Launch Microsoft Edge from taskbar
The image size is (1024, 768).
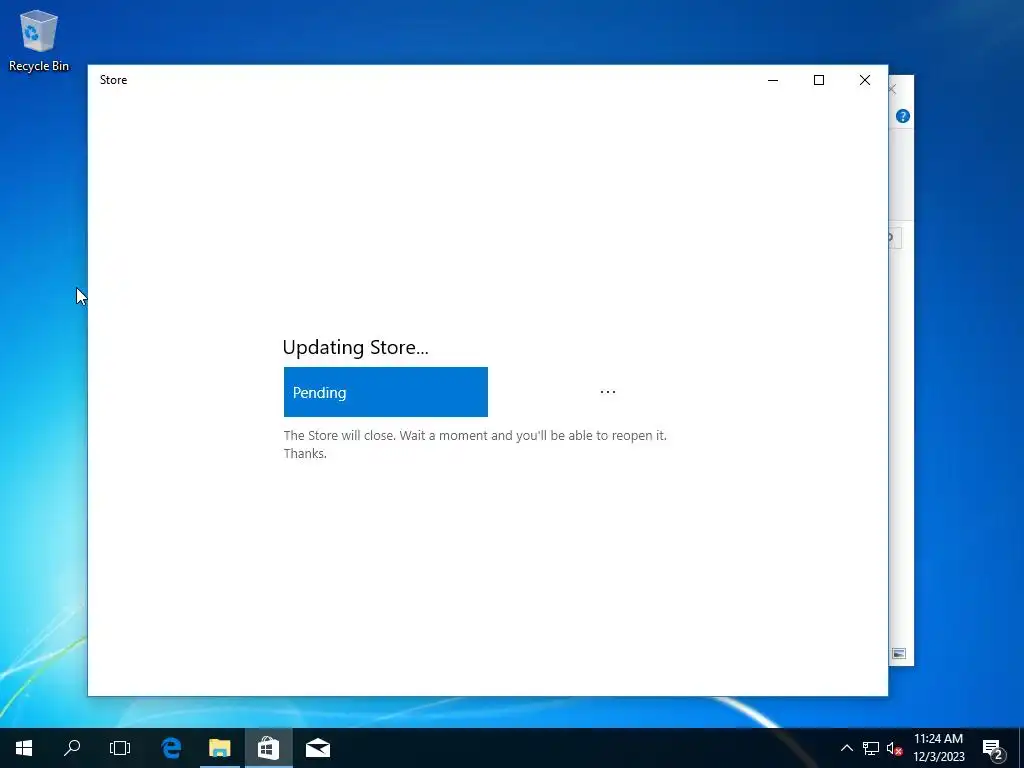point(171,748)
